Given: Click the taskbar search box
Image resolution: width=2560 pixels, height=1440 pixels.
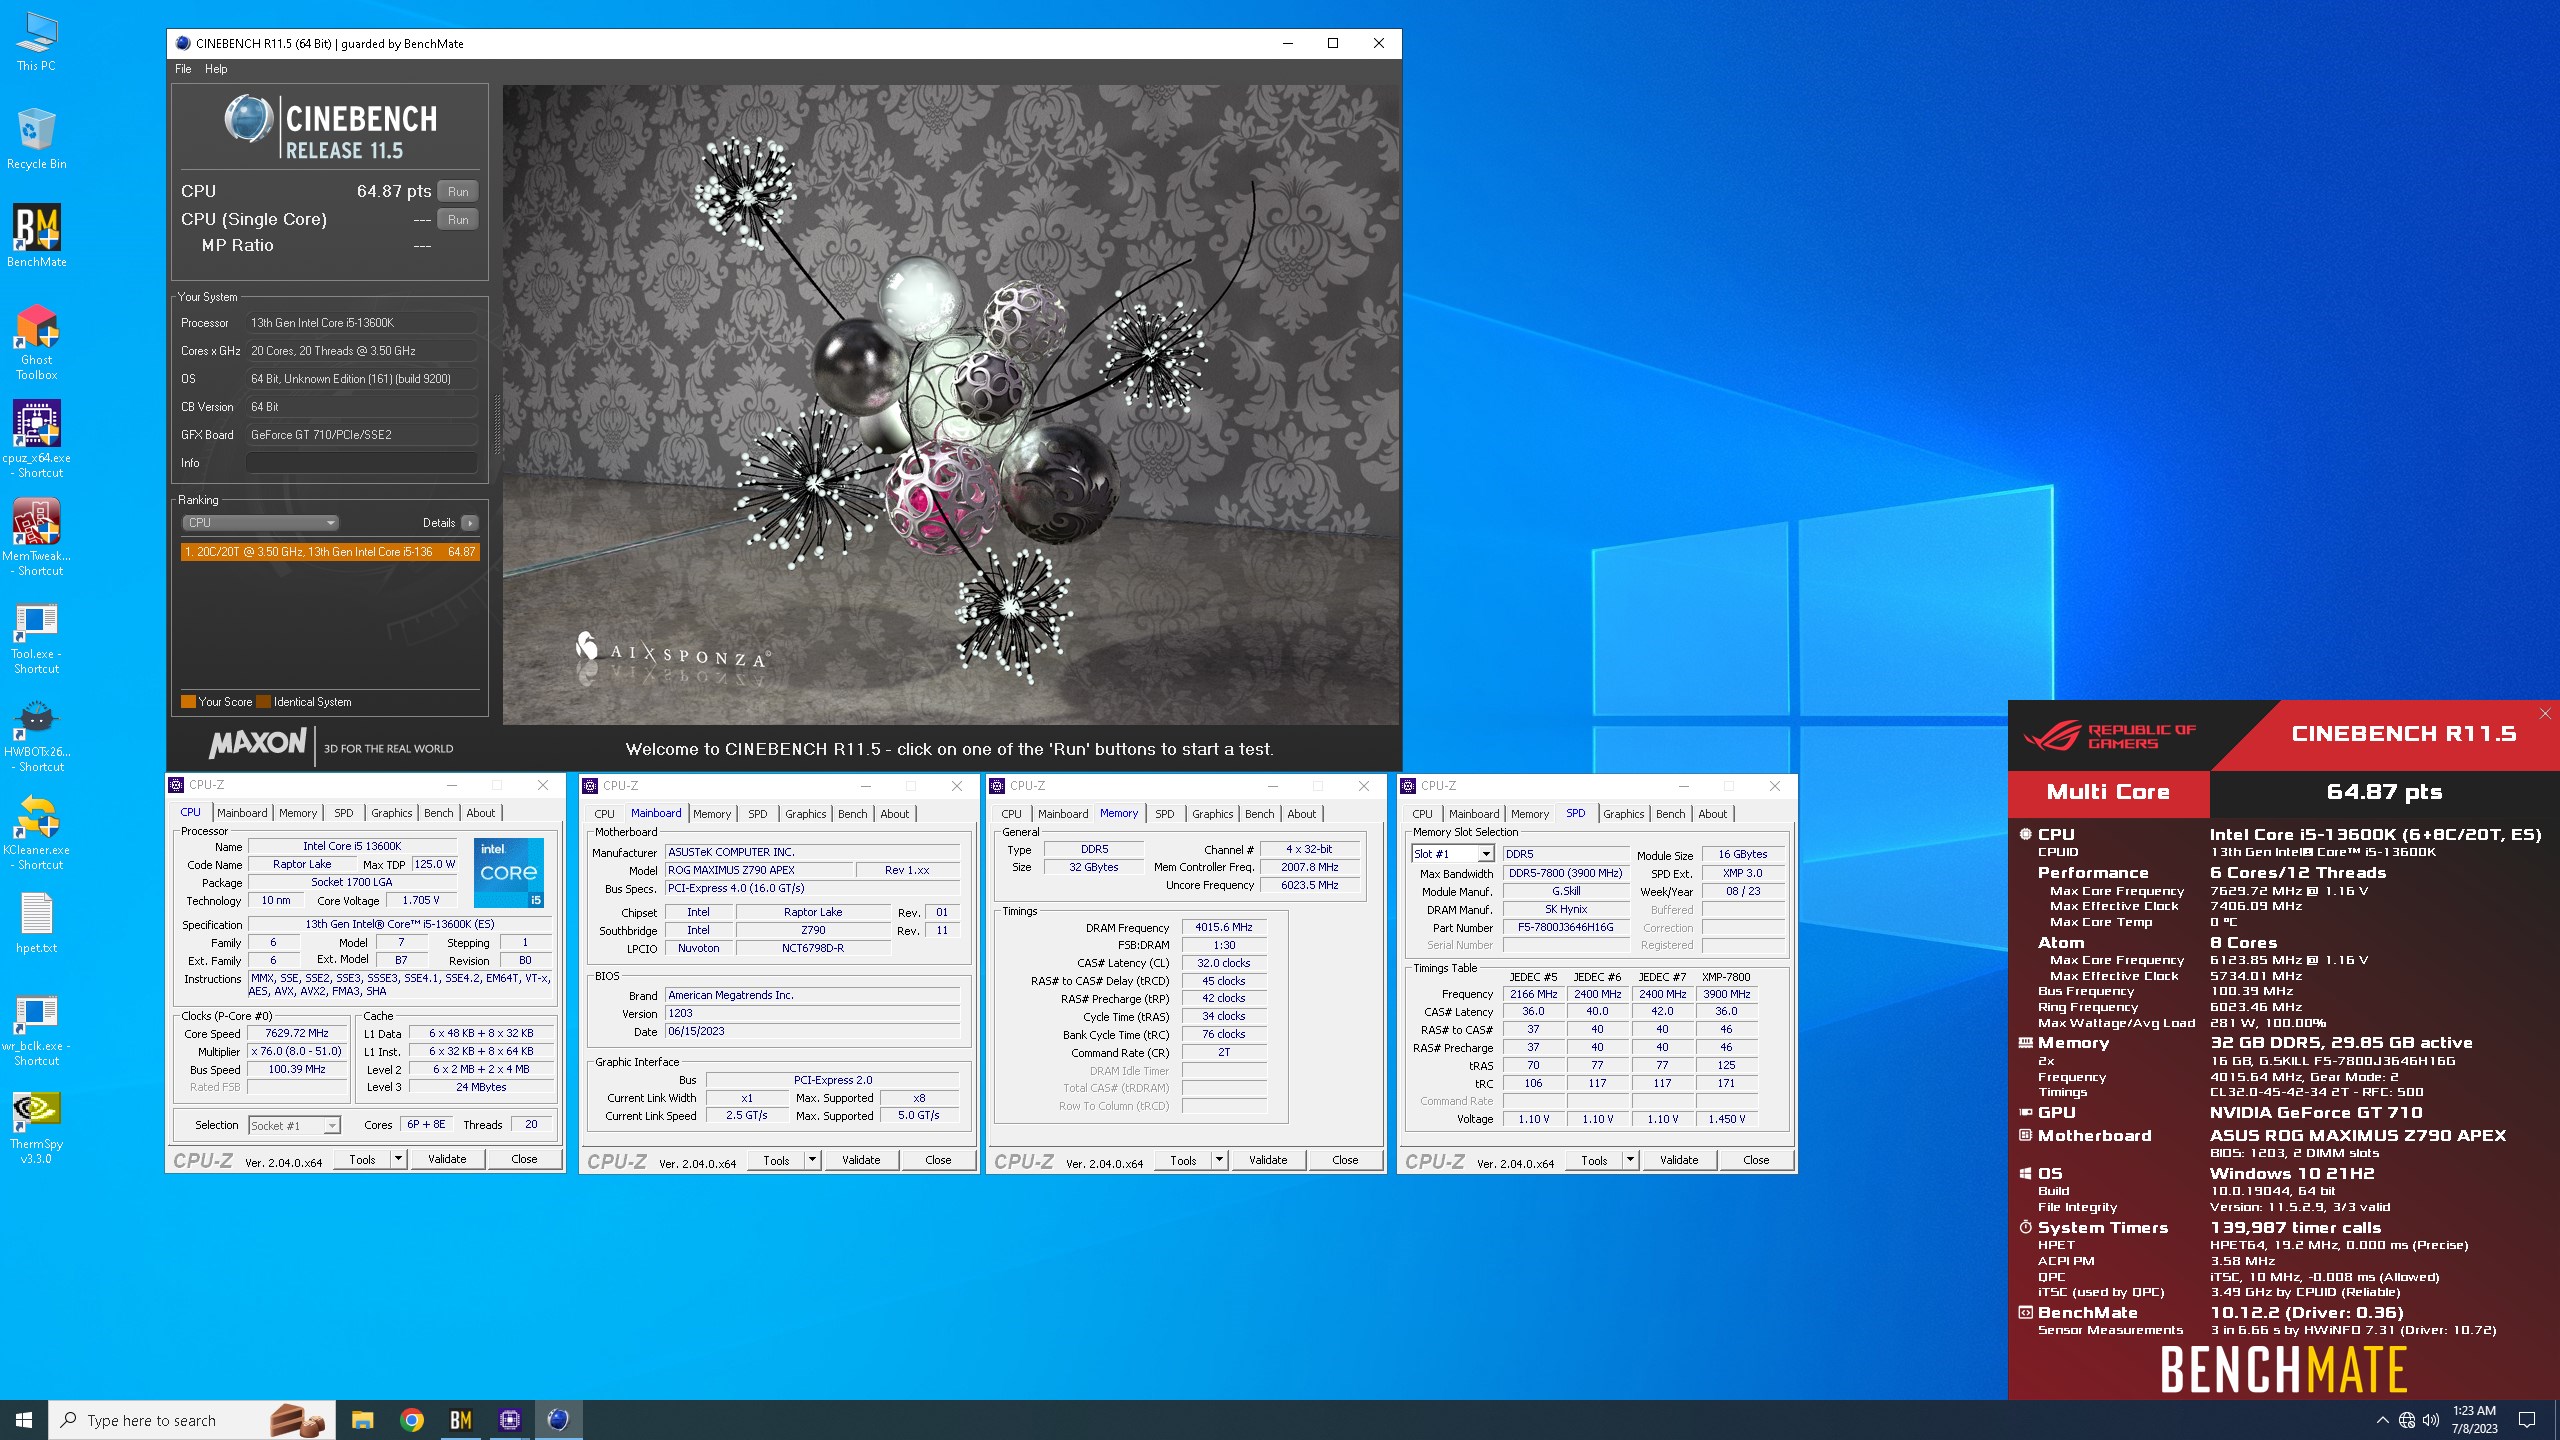Looking at the screenshot, I should (x=193, y=1420).
